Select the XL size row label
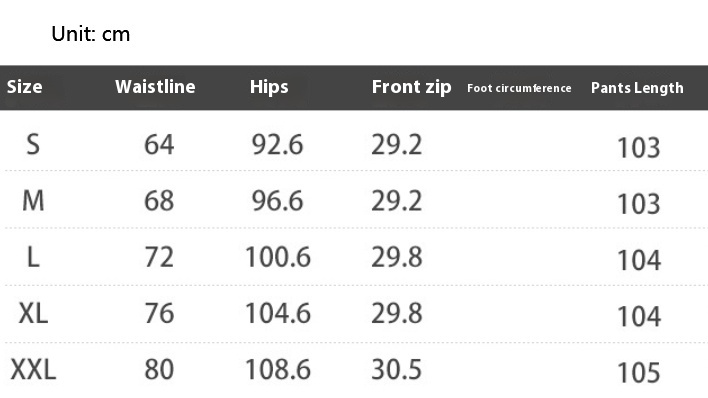This screenshot has width=708, height=398. pyautogui.click(x=33, y=313)
